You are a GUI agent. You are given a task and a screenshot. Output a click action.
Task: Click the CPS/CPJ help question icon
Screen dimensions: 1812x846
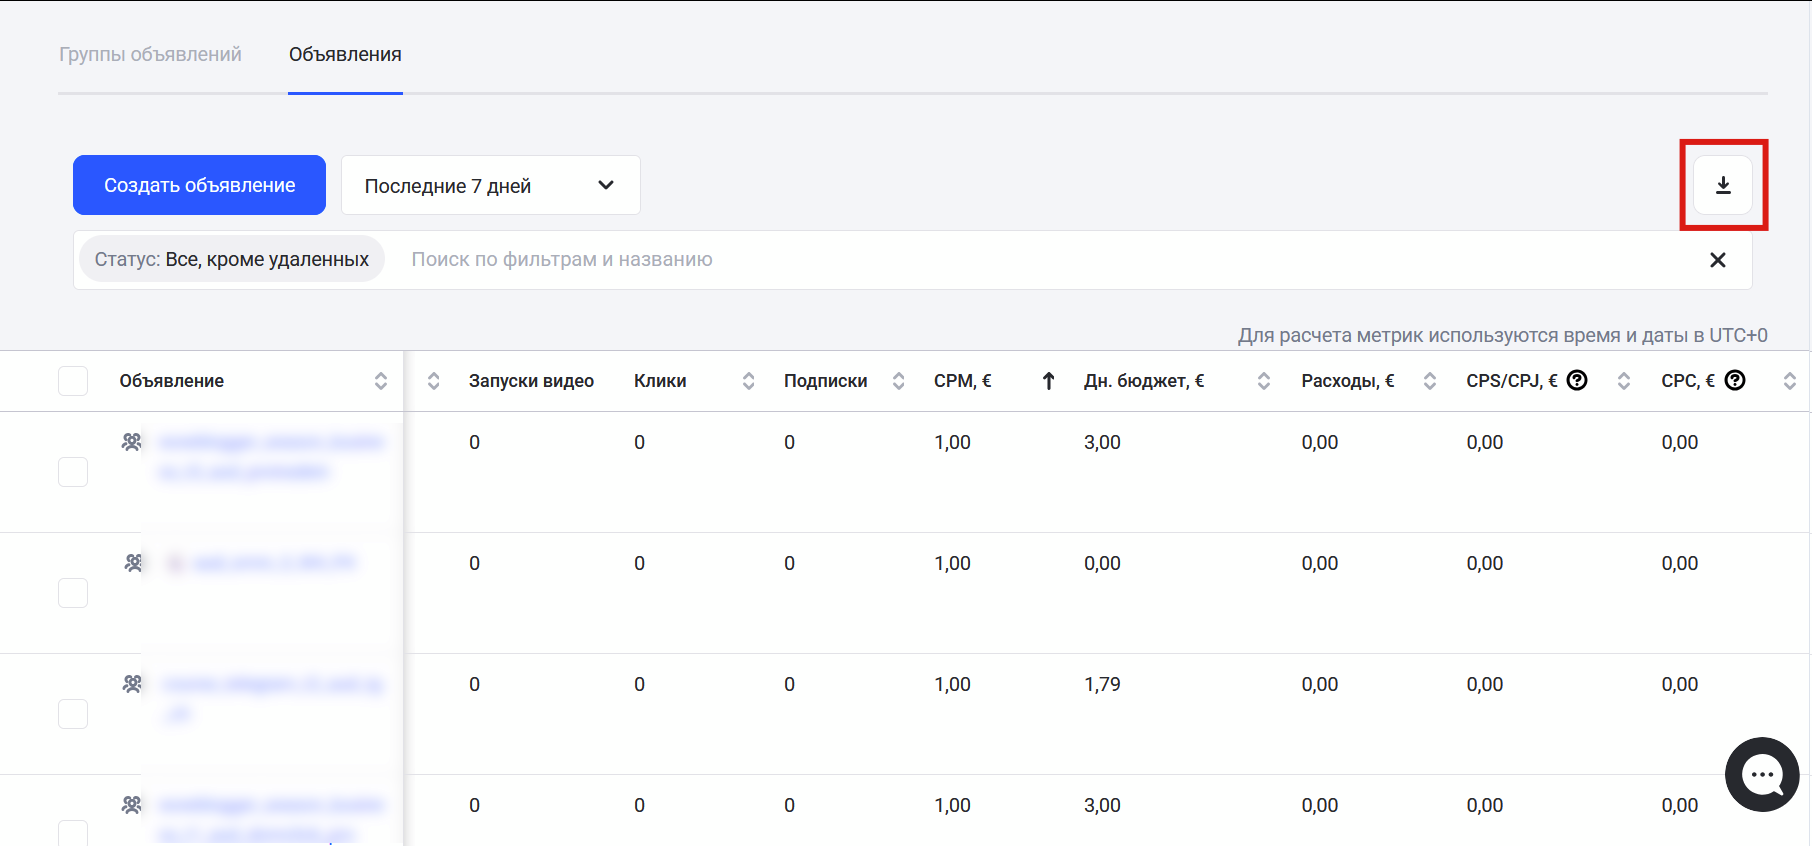pos(1577,380)
